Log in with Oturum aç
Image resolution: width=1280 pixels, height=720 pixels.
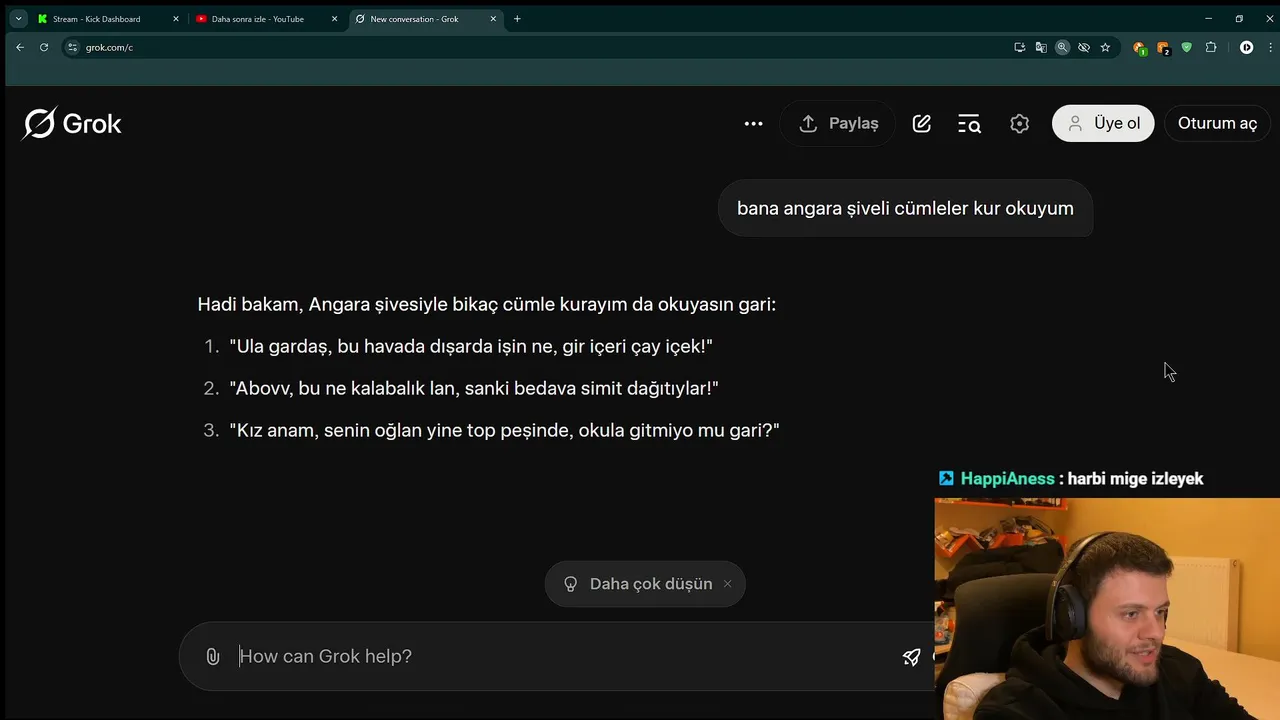click(1217, 124)
